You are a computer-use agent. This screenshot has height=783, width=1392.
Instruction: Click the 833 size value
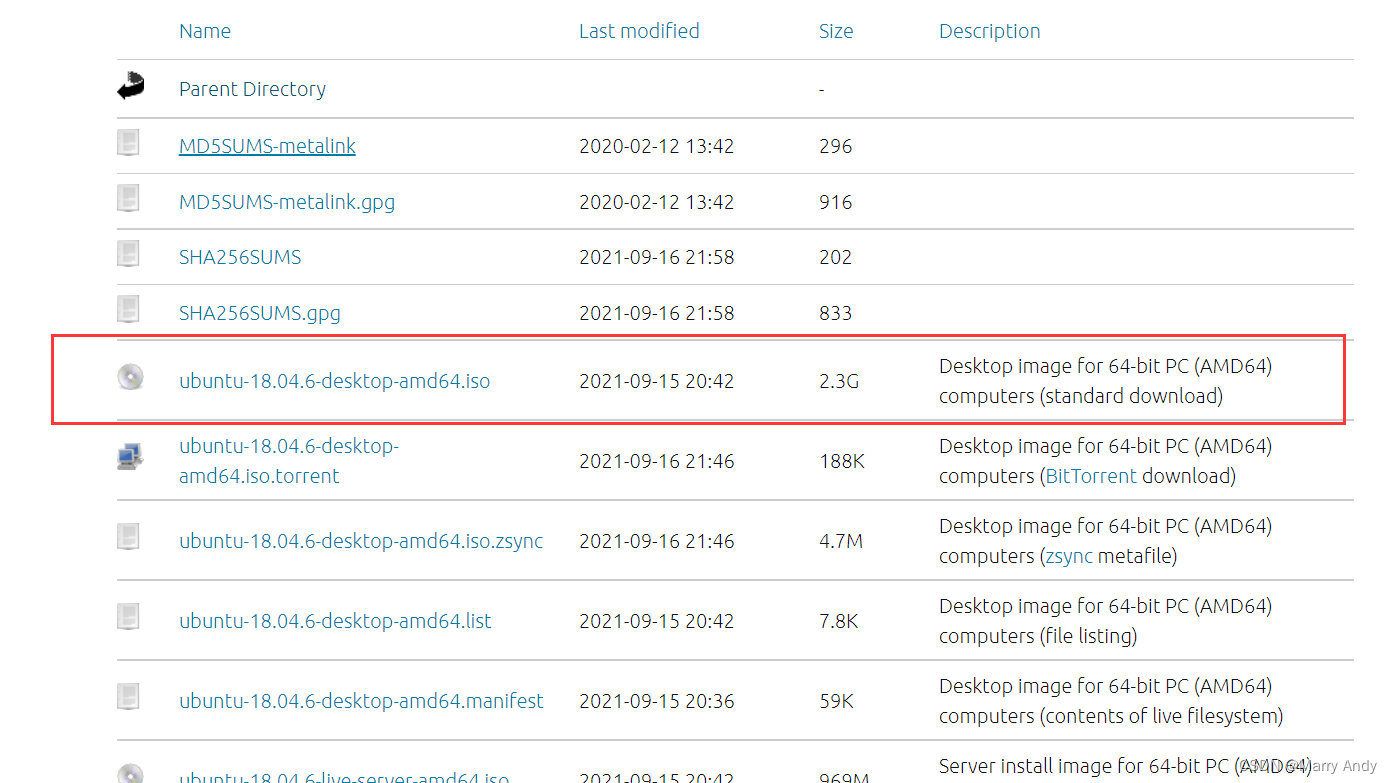click(835, 313)
